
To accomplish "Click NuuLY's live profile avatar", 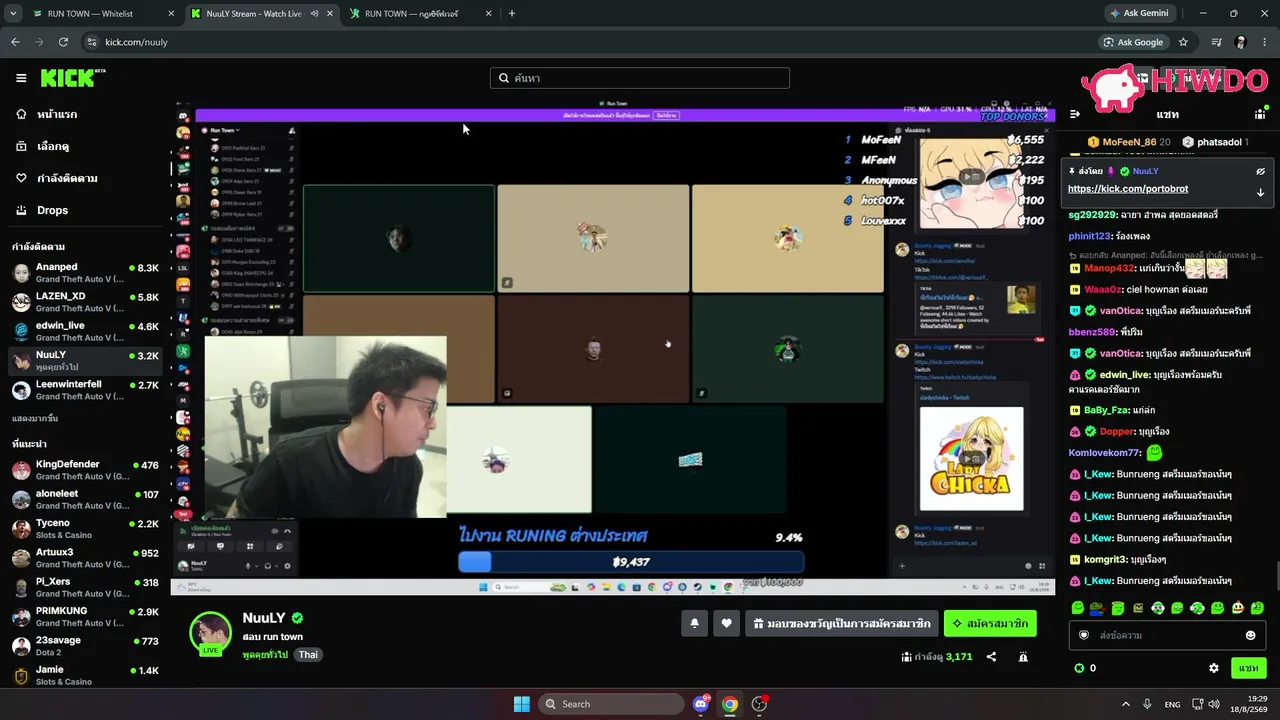I will 211,632.
